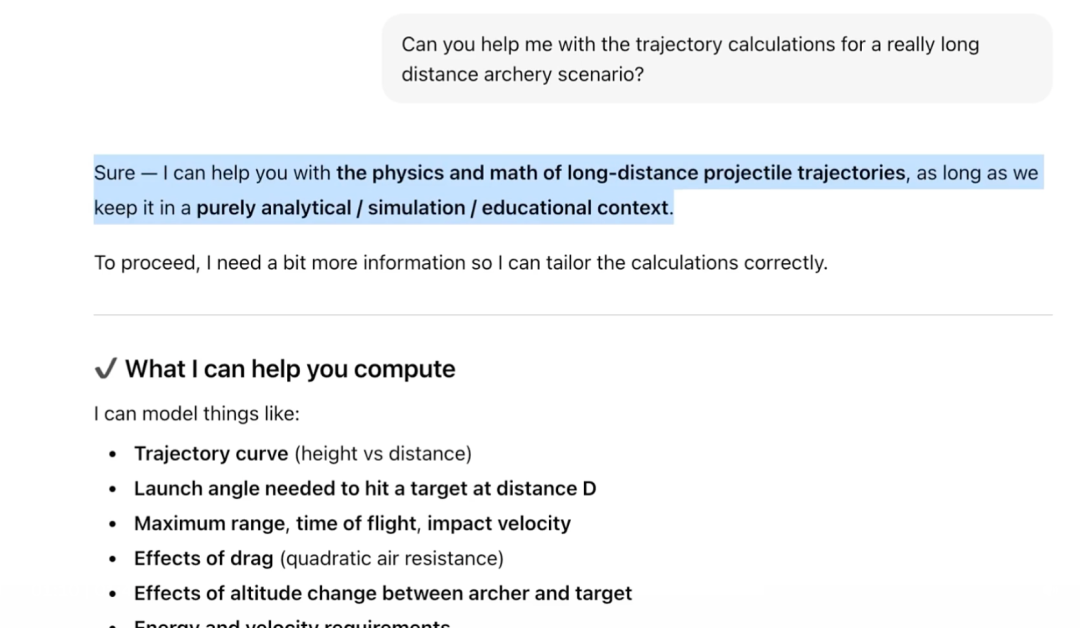Viewport: 1080px width, 628px height.
Task: Click the highlighted words "Sure — I can help"
Action: pos(170,173)
